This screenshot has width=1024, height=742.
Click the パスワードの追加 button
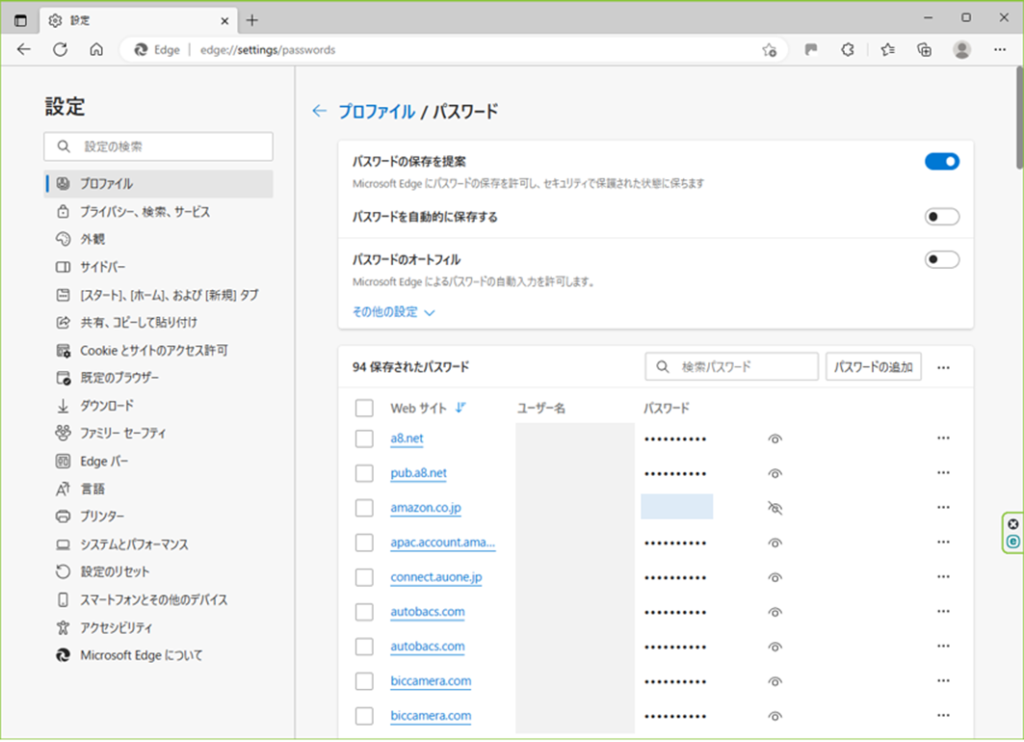click(873, 366)
